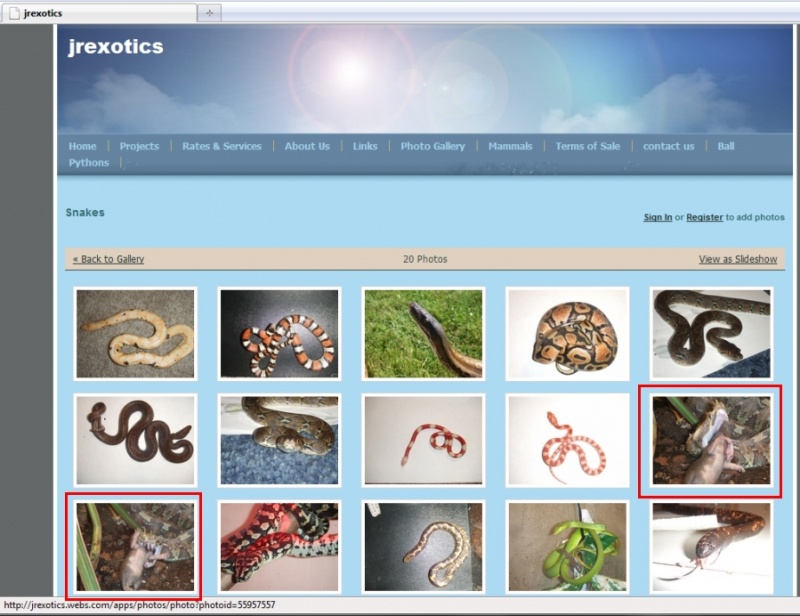Screen dimensions: 800x616
Task: Click the contact us navigation link
Action: pyautogui.click(x=668, y=146)
